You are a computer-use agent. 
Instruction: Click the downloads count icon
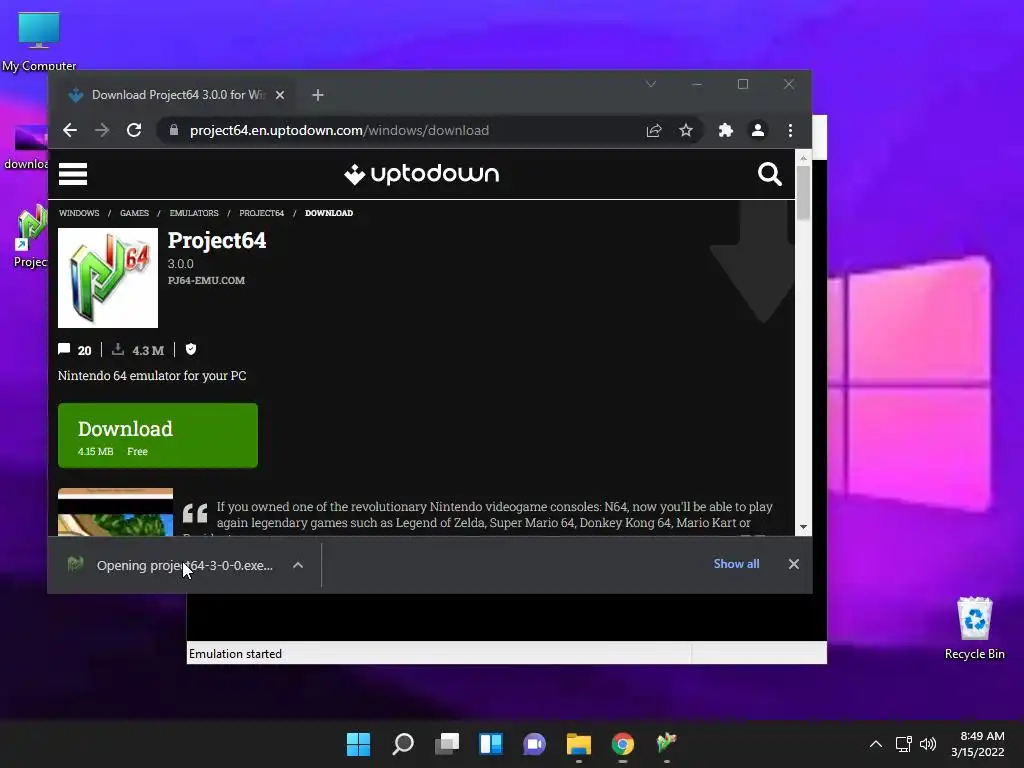[118, 349]
